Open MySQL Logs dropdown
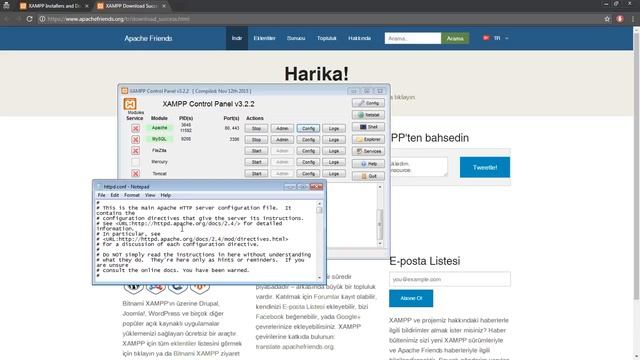Viewport: 640px width, 360px height. (x=334, y=140)
